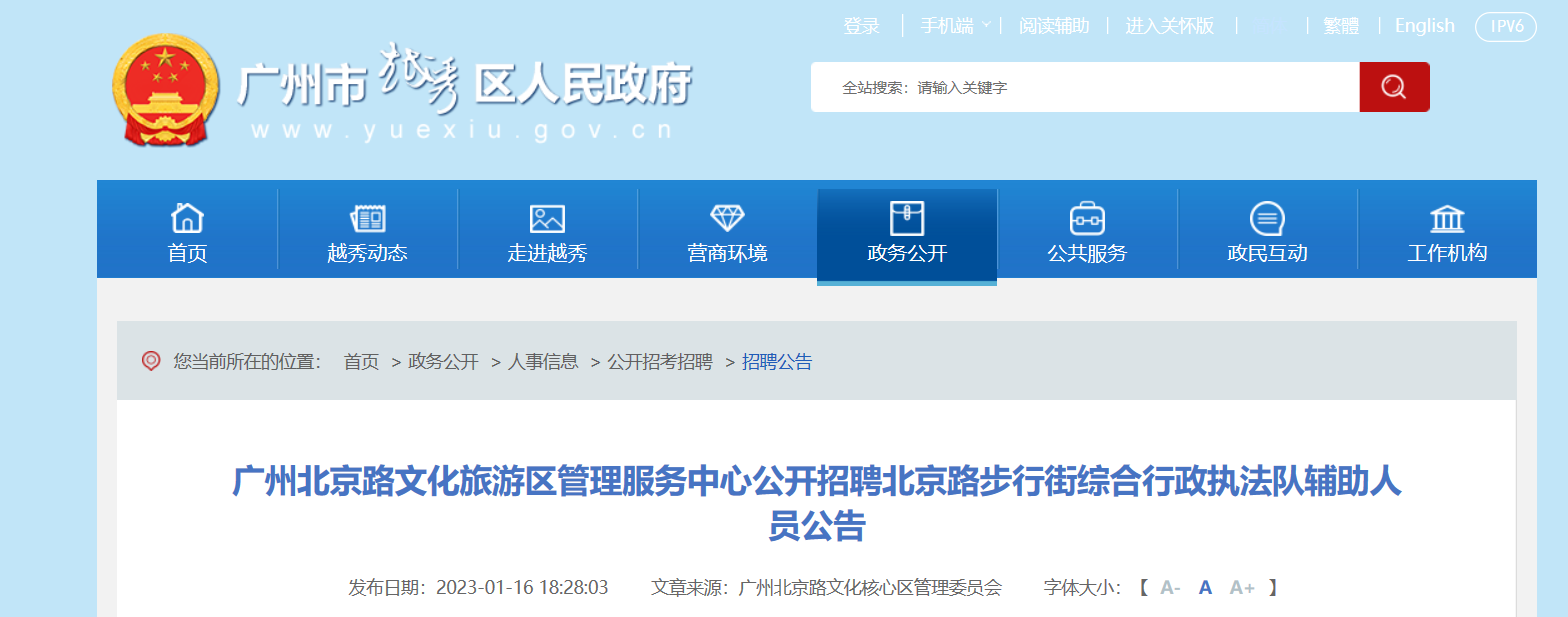The image size is (1568, 617).
Task: Click the chat bubble icon above 政民互动
Action: [1267, 218]
